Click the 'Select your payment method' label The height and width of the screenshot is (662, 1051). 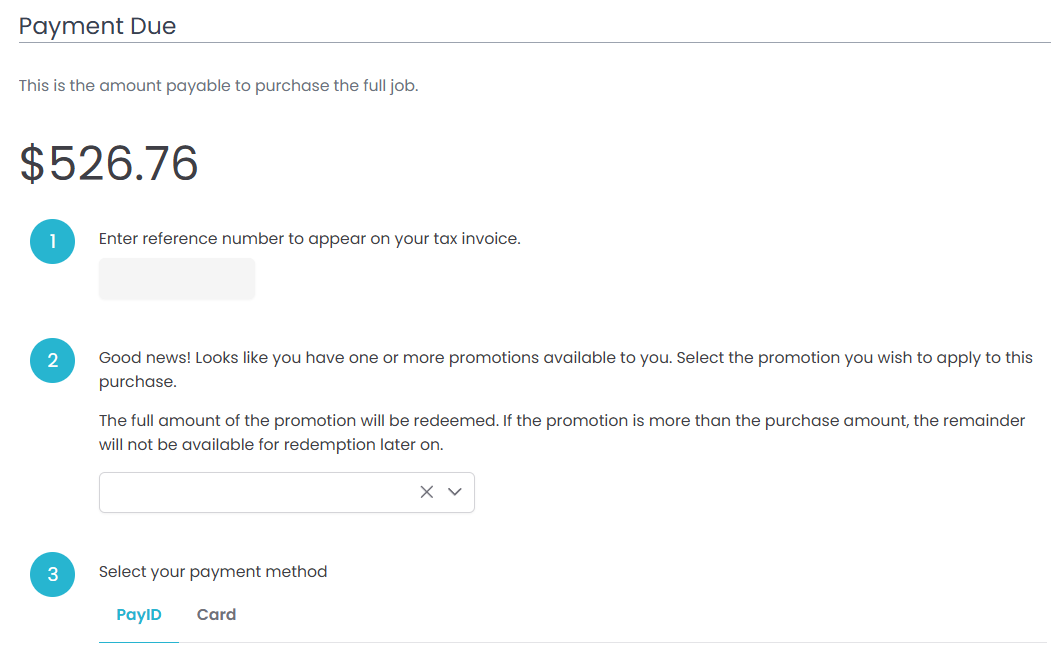click(213, 572)
